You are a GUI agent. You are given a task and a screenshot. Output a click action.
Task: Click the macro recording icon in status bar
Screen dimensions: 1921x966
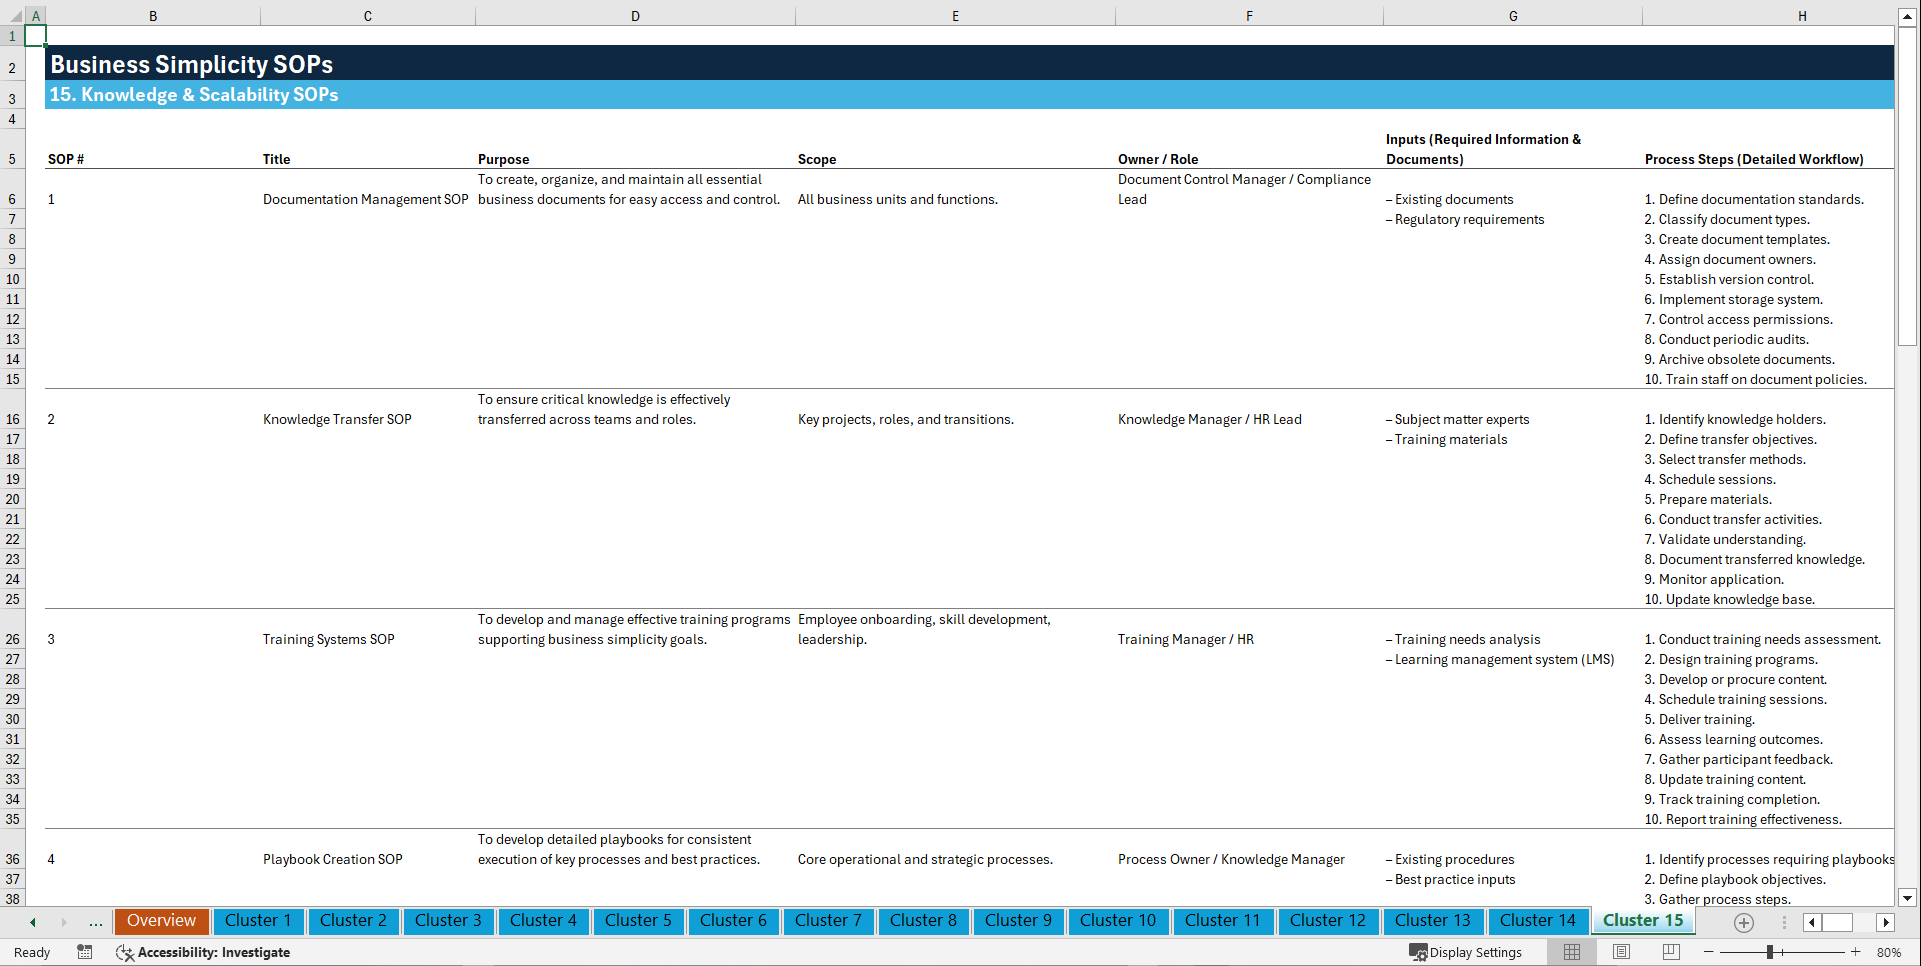(x=85, y=952)
